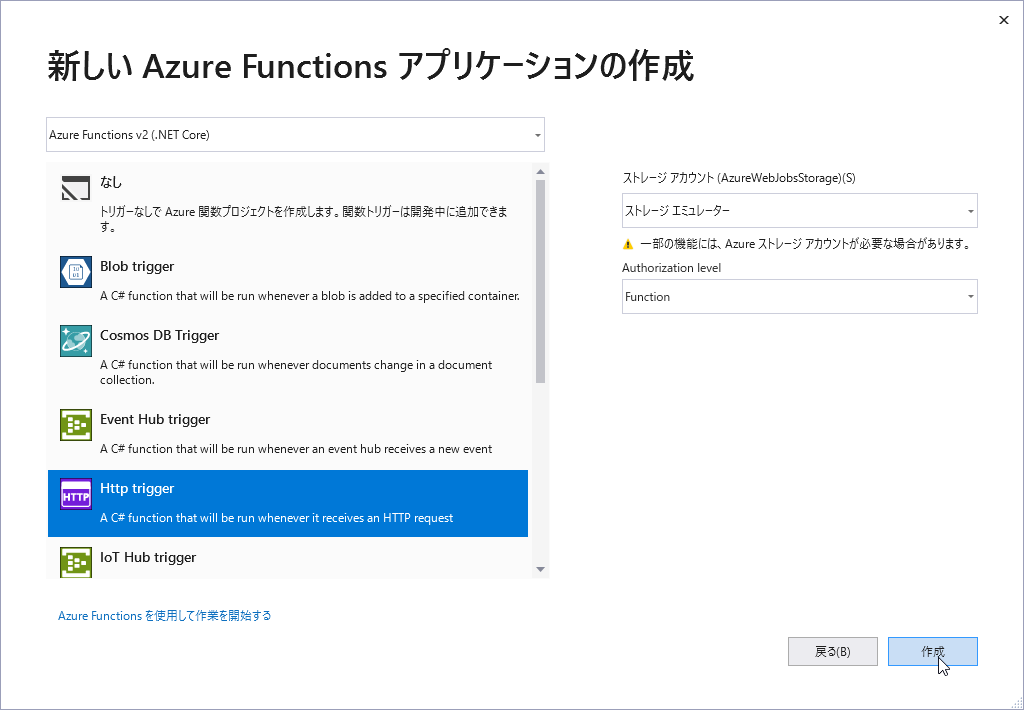
Task: Click the Http trigger description about HTTP request
Action: (276, 518)
